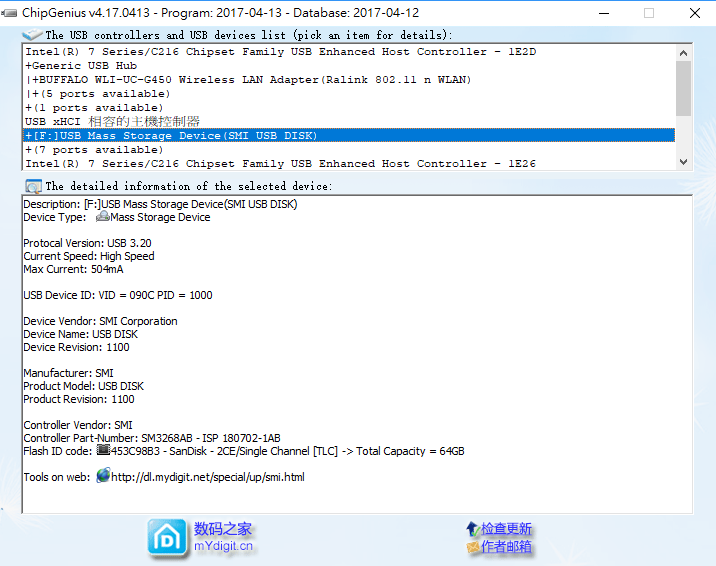Image resolution: width=716 pixels, height=566 pixels.
Task: Click the Max Current: 504mA line
Action: point(73,269)
